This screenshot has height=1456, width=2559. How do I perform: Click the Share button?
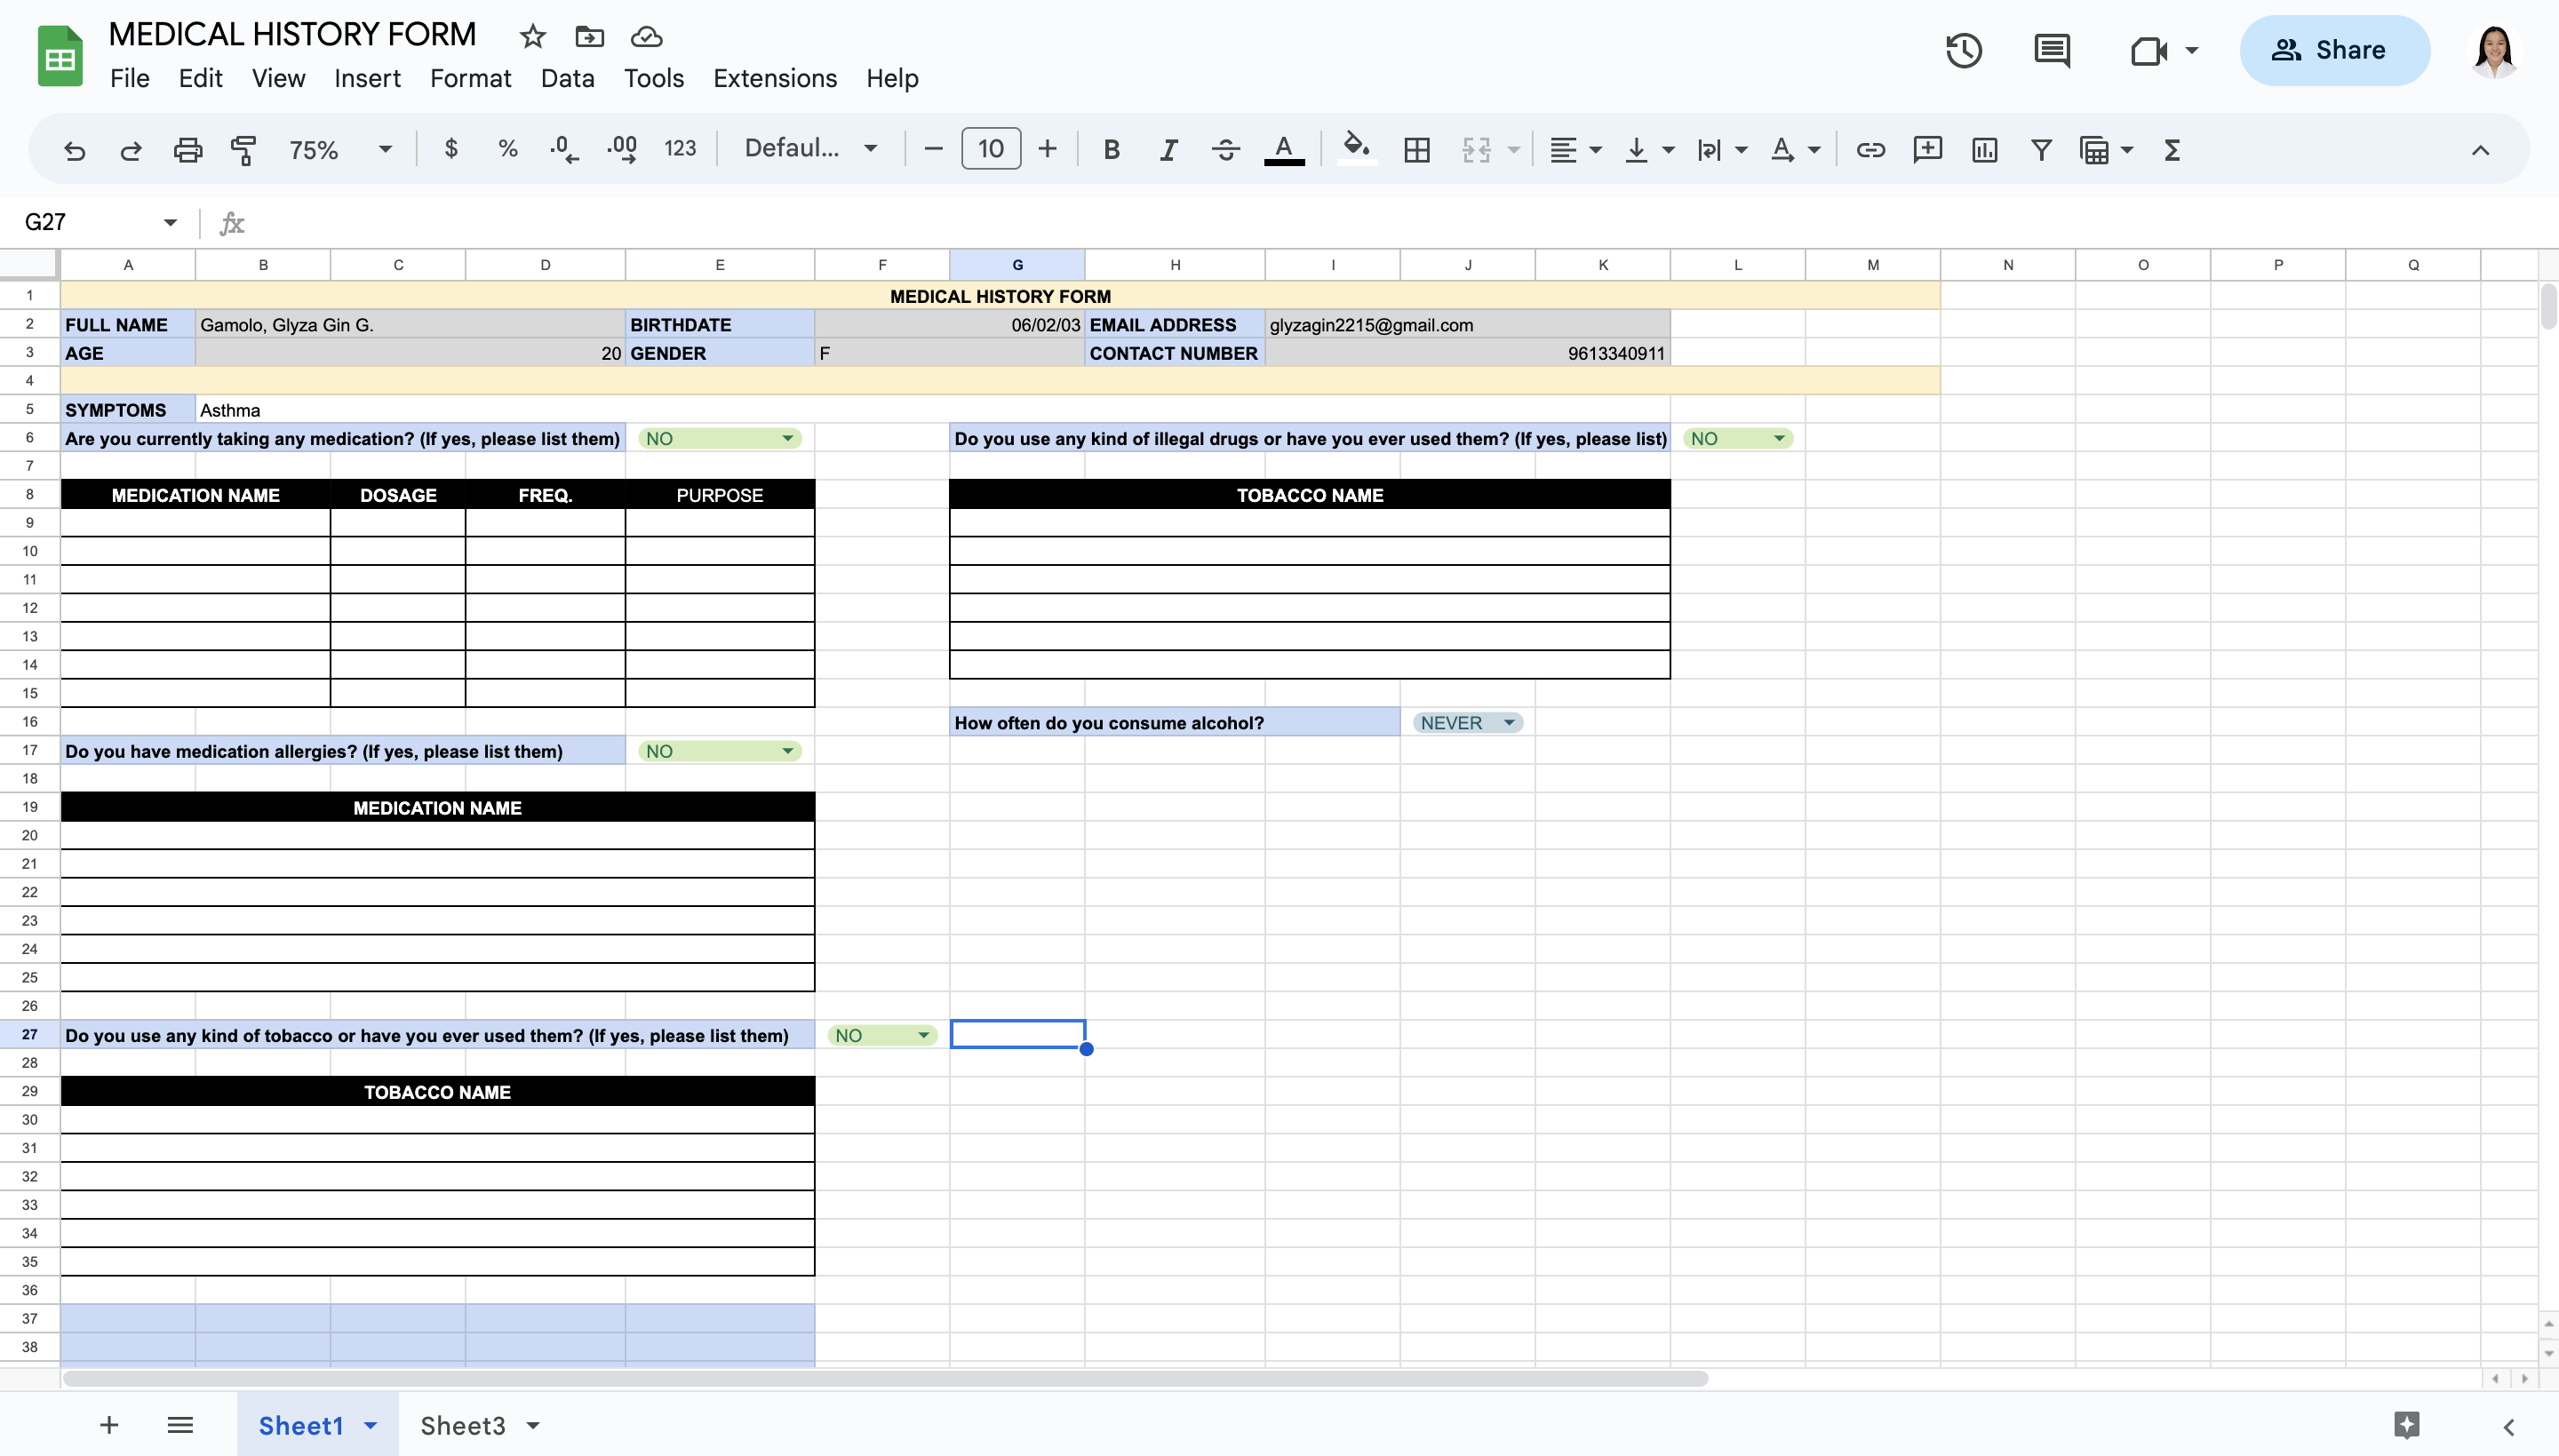point(2334,50)
